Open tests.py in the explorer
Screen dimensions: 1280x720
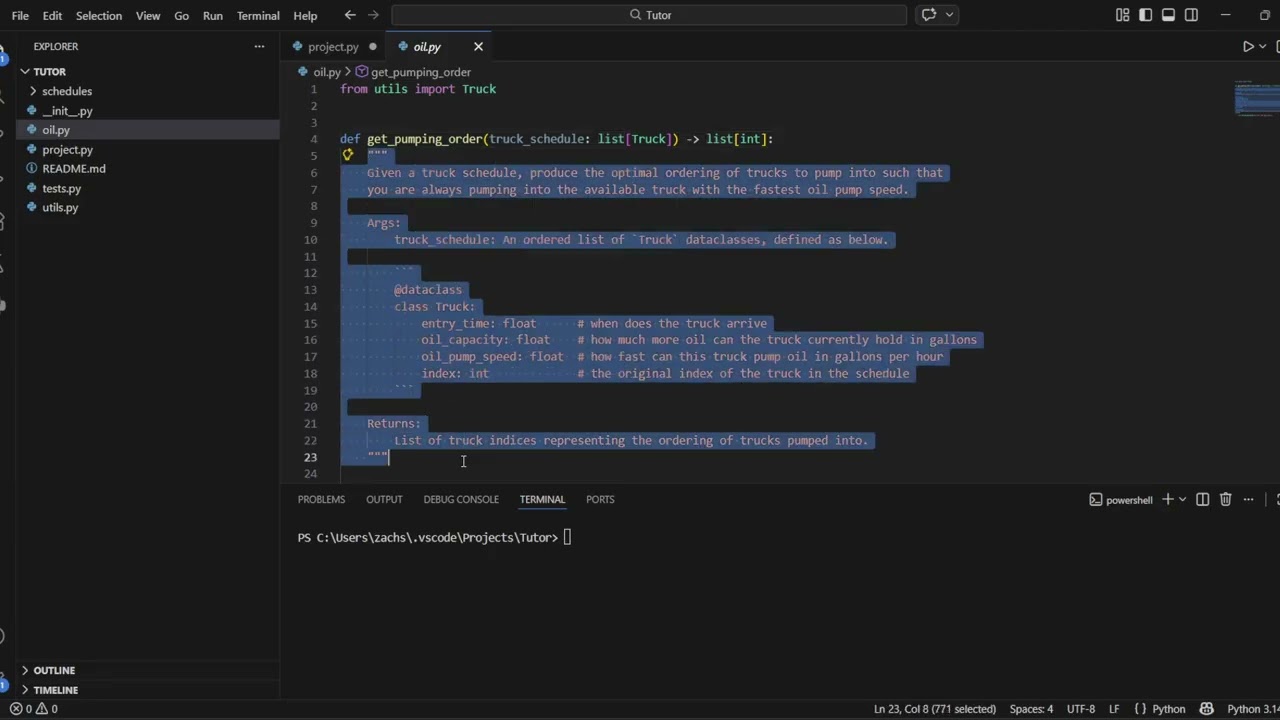(x=61, y=188)
